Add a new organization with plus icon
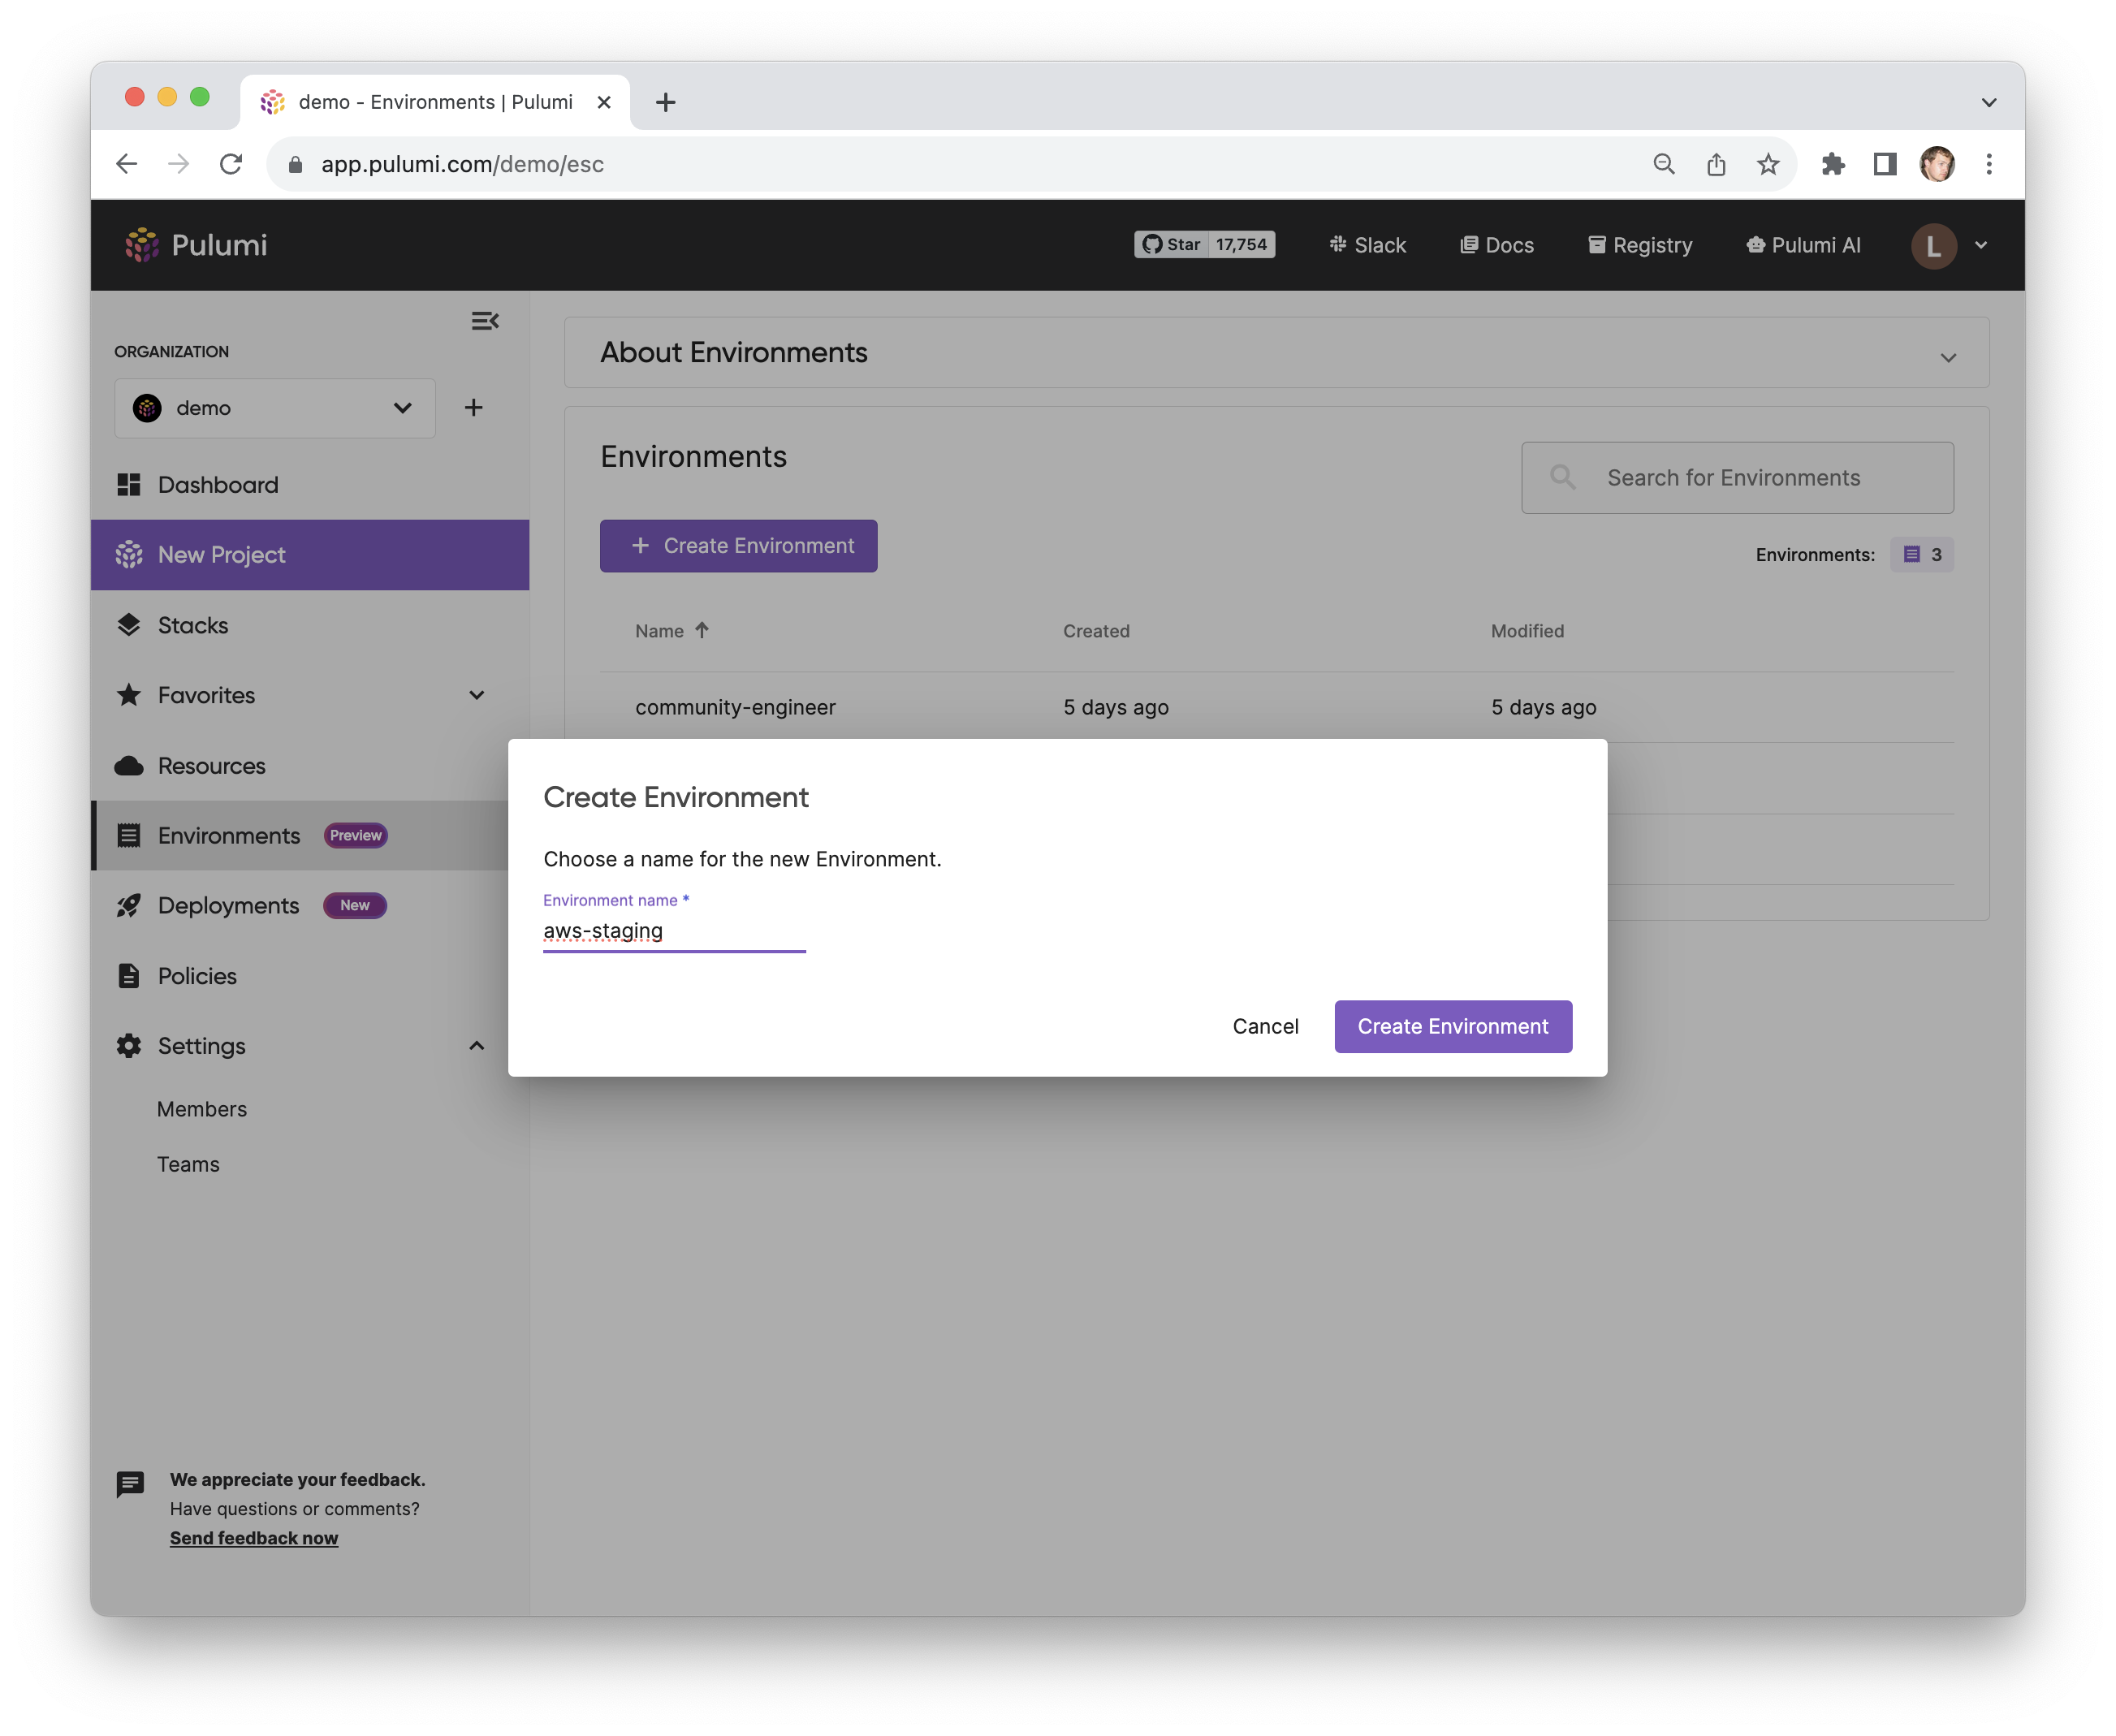Viewport: 2116px width, 1736px height. pos(474,408)
